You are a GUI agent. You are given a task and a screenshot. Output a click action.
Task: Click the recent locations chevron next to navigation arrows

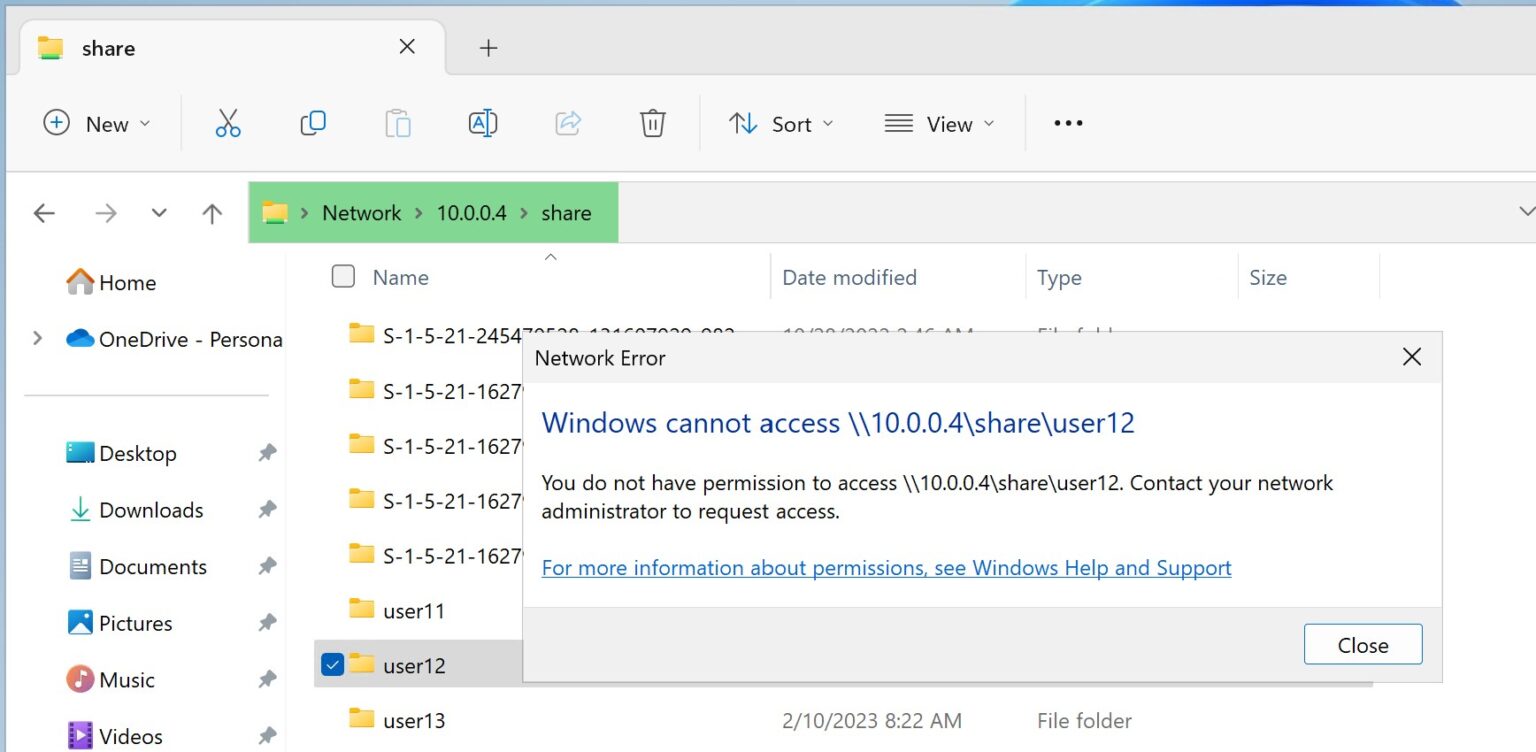[x=158, y=212]
